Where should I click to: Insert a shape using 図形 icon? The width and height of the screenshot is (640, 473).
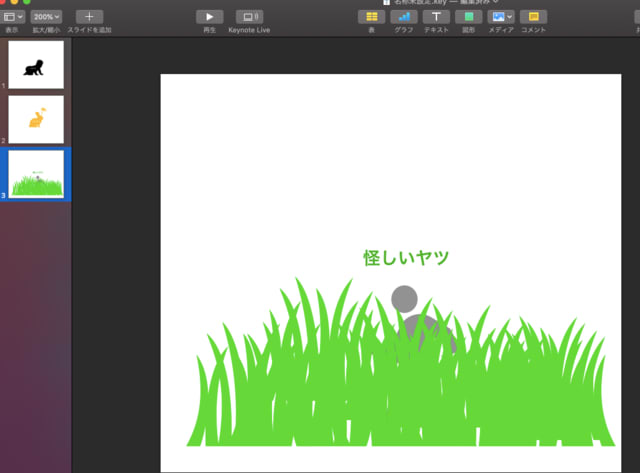[x=468, y=17]
